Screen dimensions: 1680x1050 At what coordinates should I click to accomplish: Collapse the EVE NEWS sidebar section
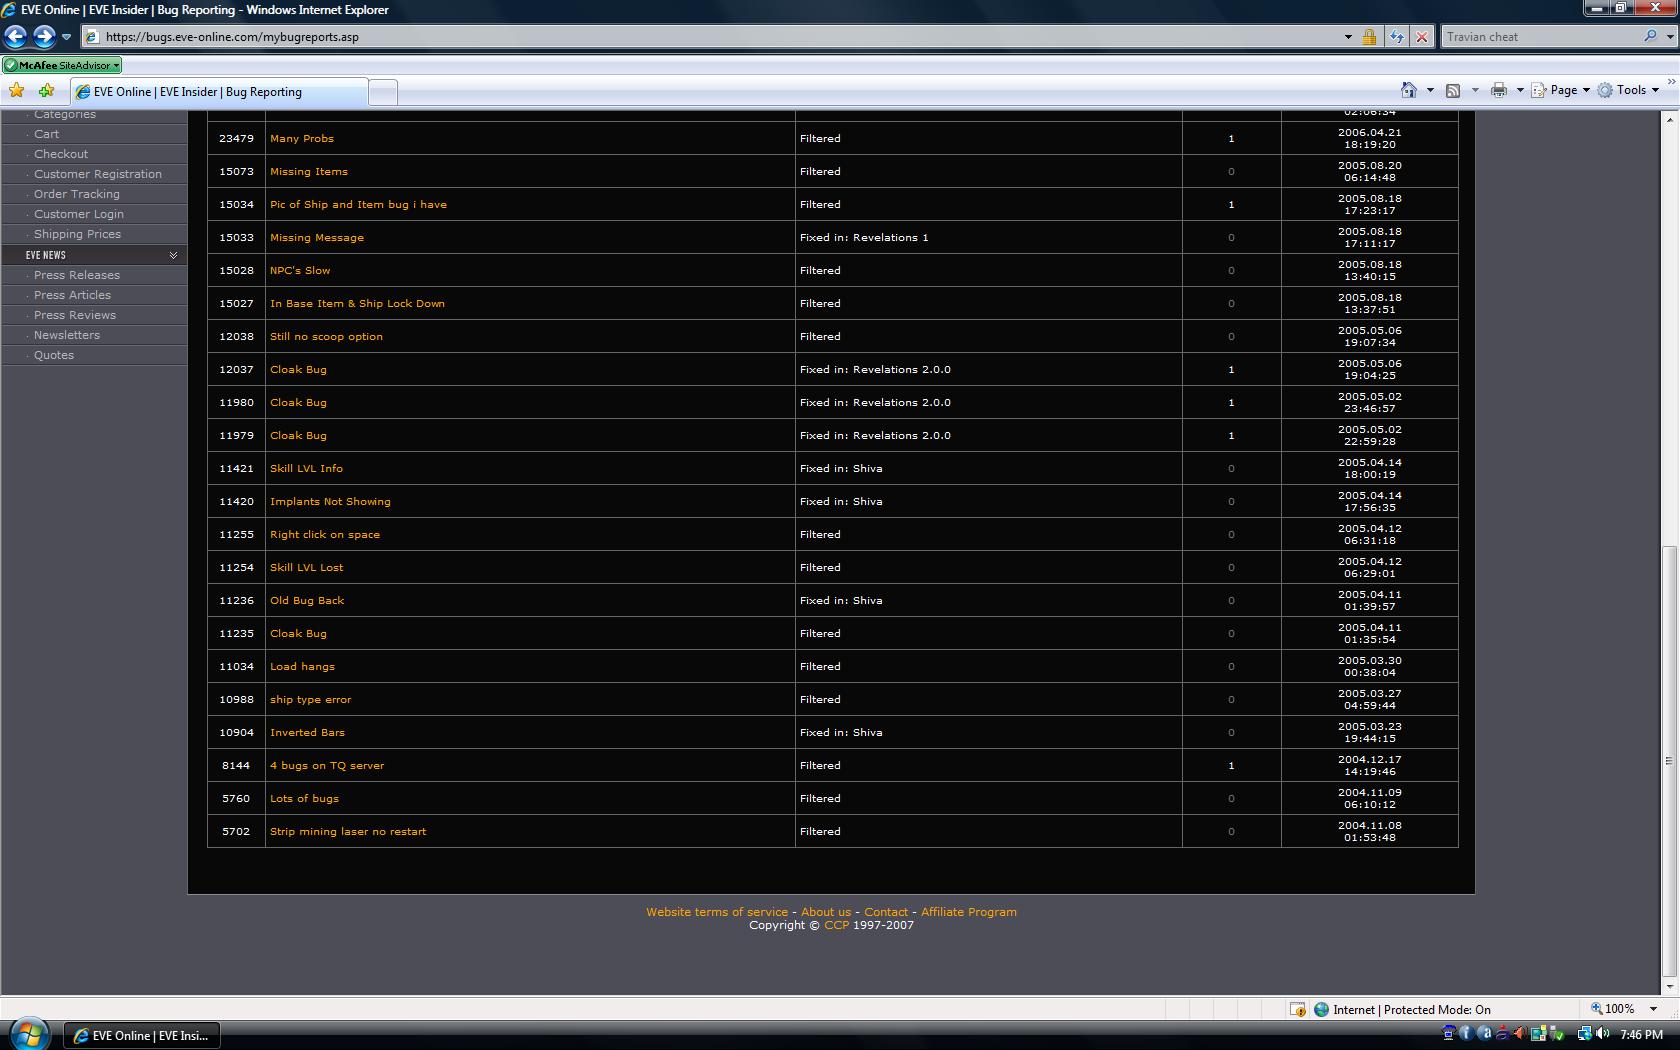[173, 255]
